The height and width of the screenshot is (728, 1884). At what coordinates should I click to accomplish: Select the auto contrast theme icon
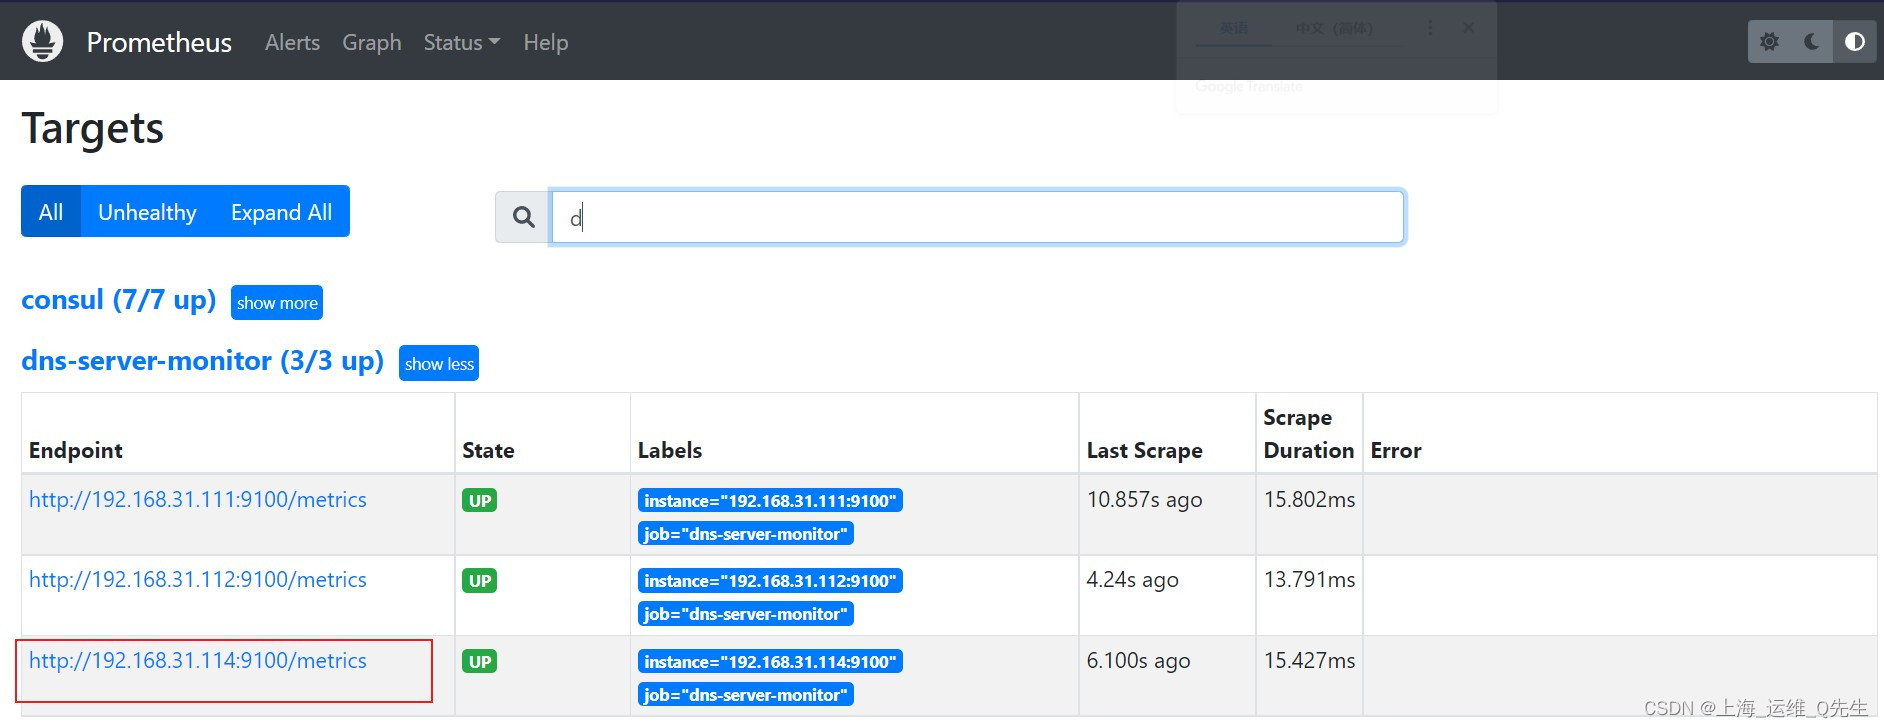pyautogui.click(x=1854, y=42)
